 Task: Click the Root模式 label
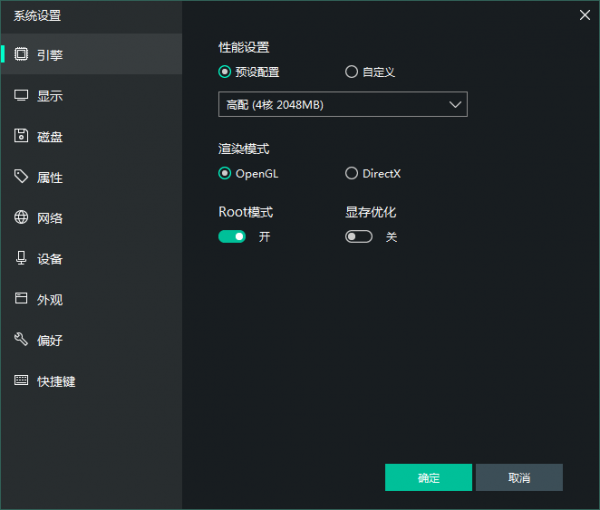[x=246, y=212]
